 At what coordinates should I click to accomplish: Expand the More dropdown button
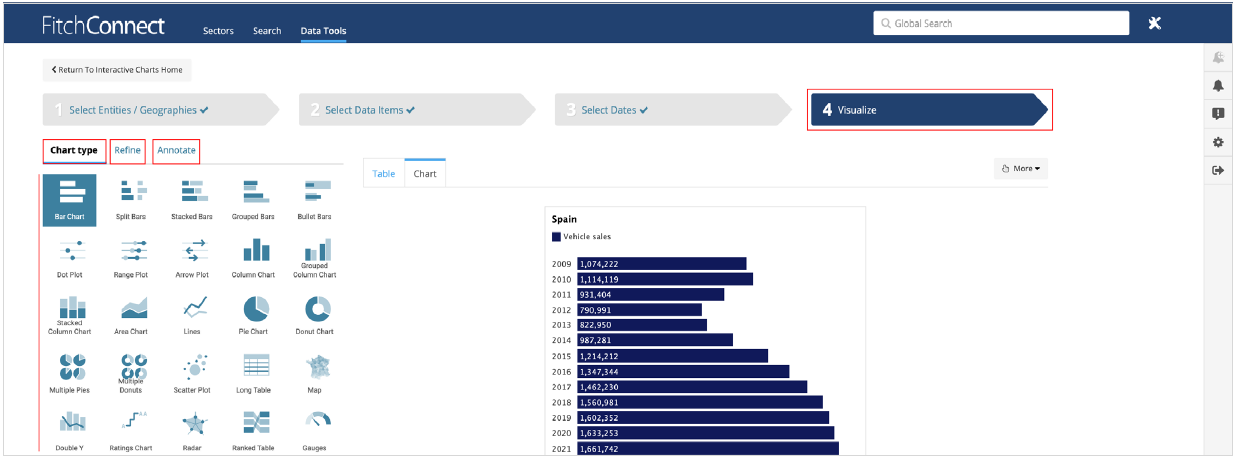(1021, 169)
